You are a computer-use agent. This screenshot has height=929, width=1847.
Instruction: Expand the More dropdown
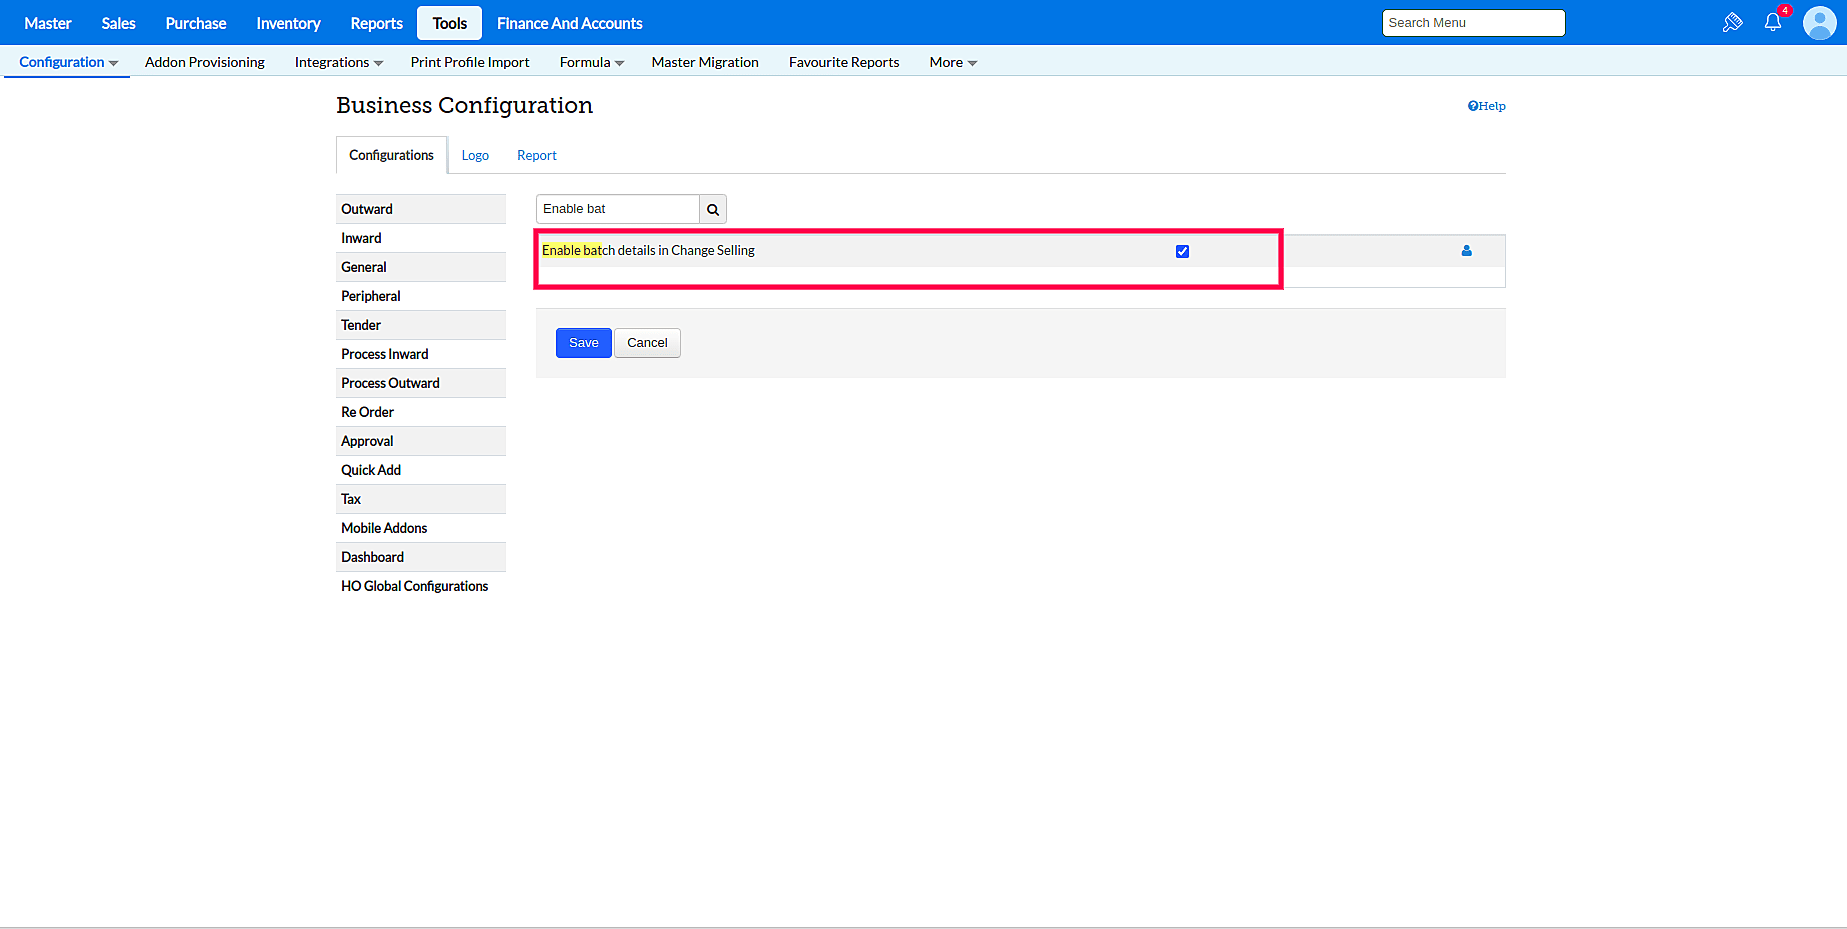[953, 62]
